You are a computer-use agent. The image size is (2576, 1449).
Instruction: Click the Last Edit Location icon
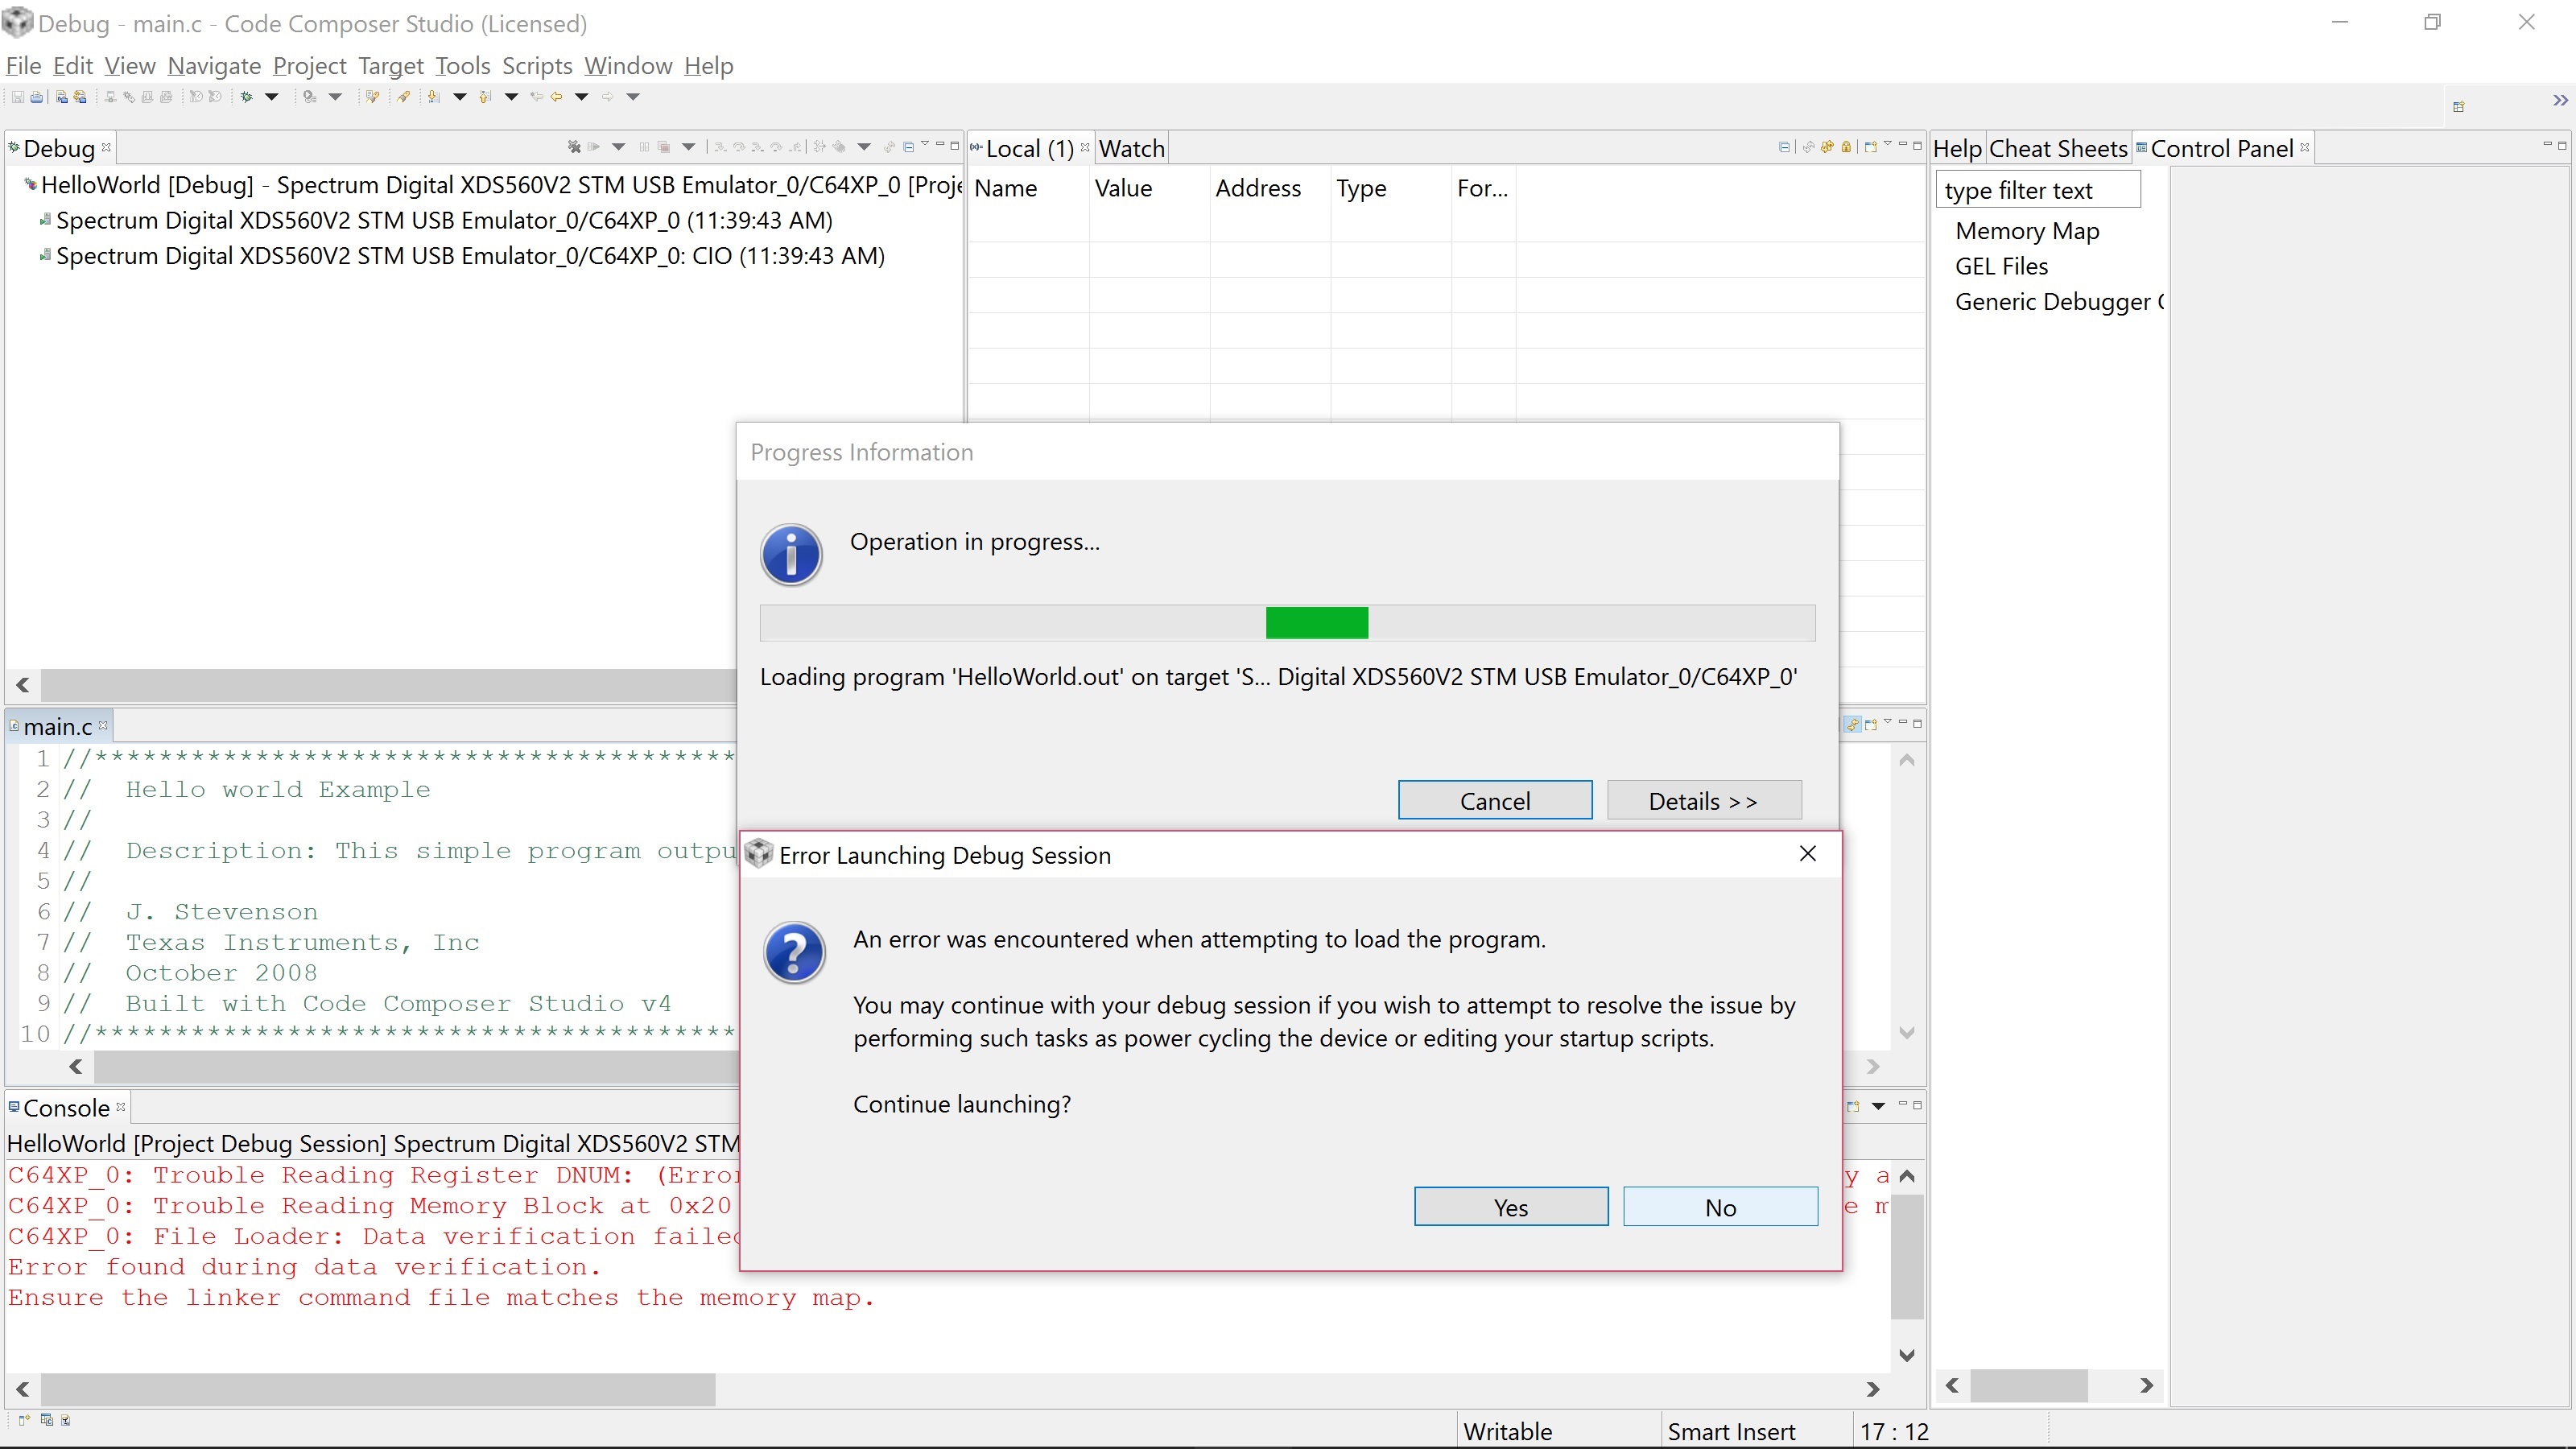(x=537, y=97)
